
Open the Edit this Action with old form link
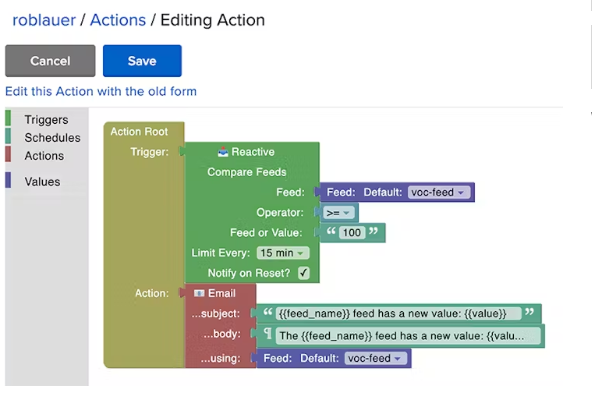[101, 91]
